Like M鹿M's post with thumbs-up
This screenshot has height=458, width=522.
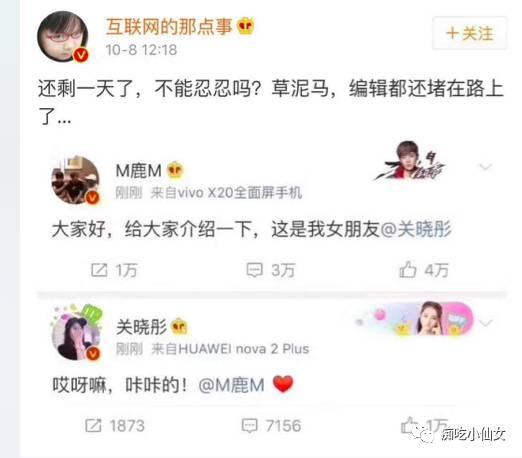point(408,269)
